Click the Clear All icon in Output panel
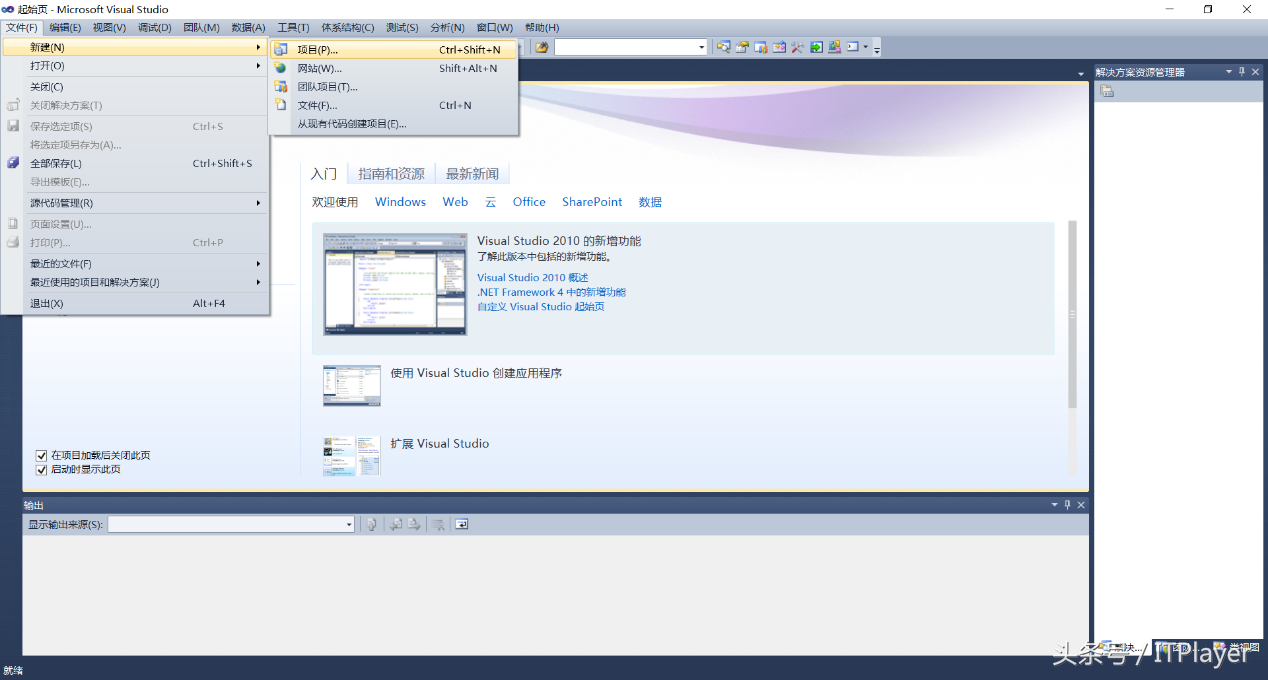The image size is (1268, 680). (x=438, y=524)
